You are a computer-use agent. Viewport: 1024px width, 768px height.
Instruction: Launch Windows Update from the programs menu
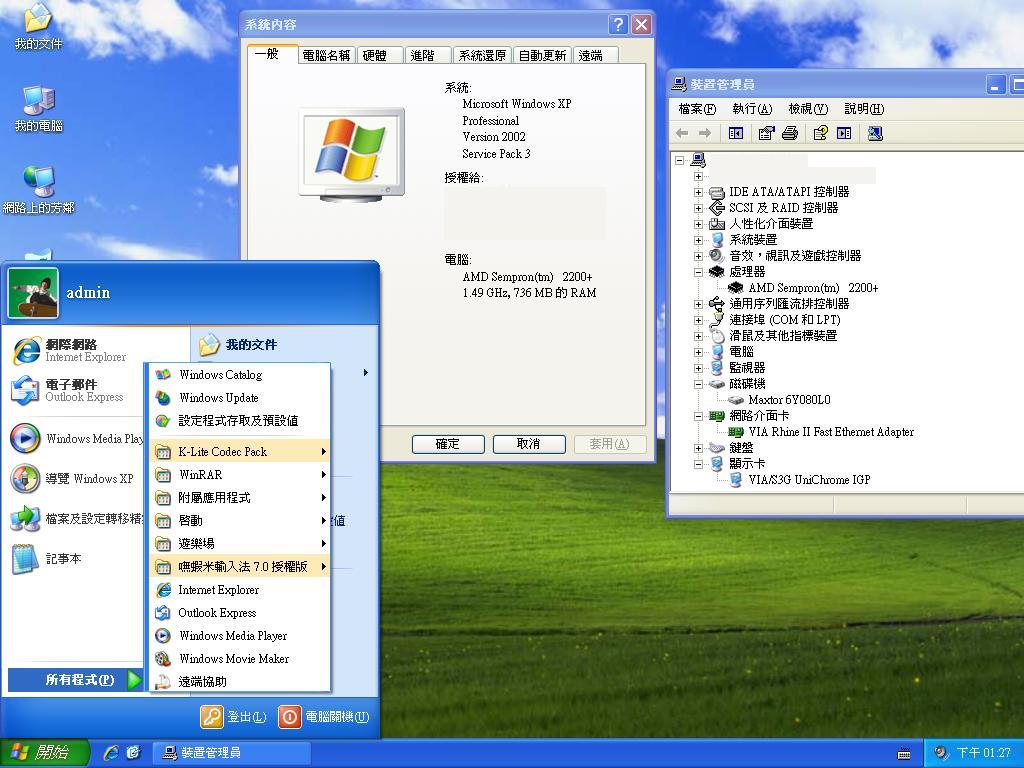coord(218,398)
